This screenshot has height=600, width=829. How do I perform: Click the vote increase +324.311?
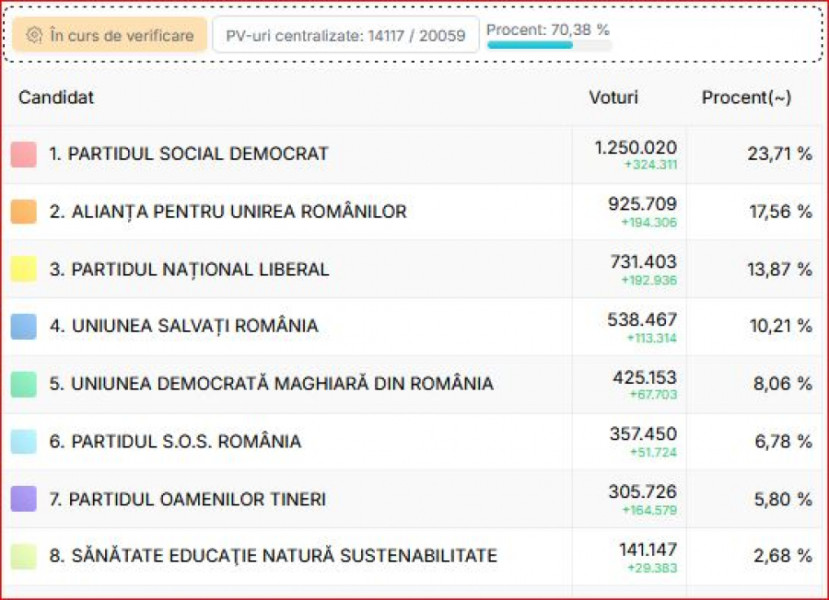pyautogui.click(x=650, y=164)
